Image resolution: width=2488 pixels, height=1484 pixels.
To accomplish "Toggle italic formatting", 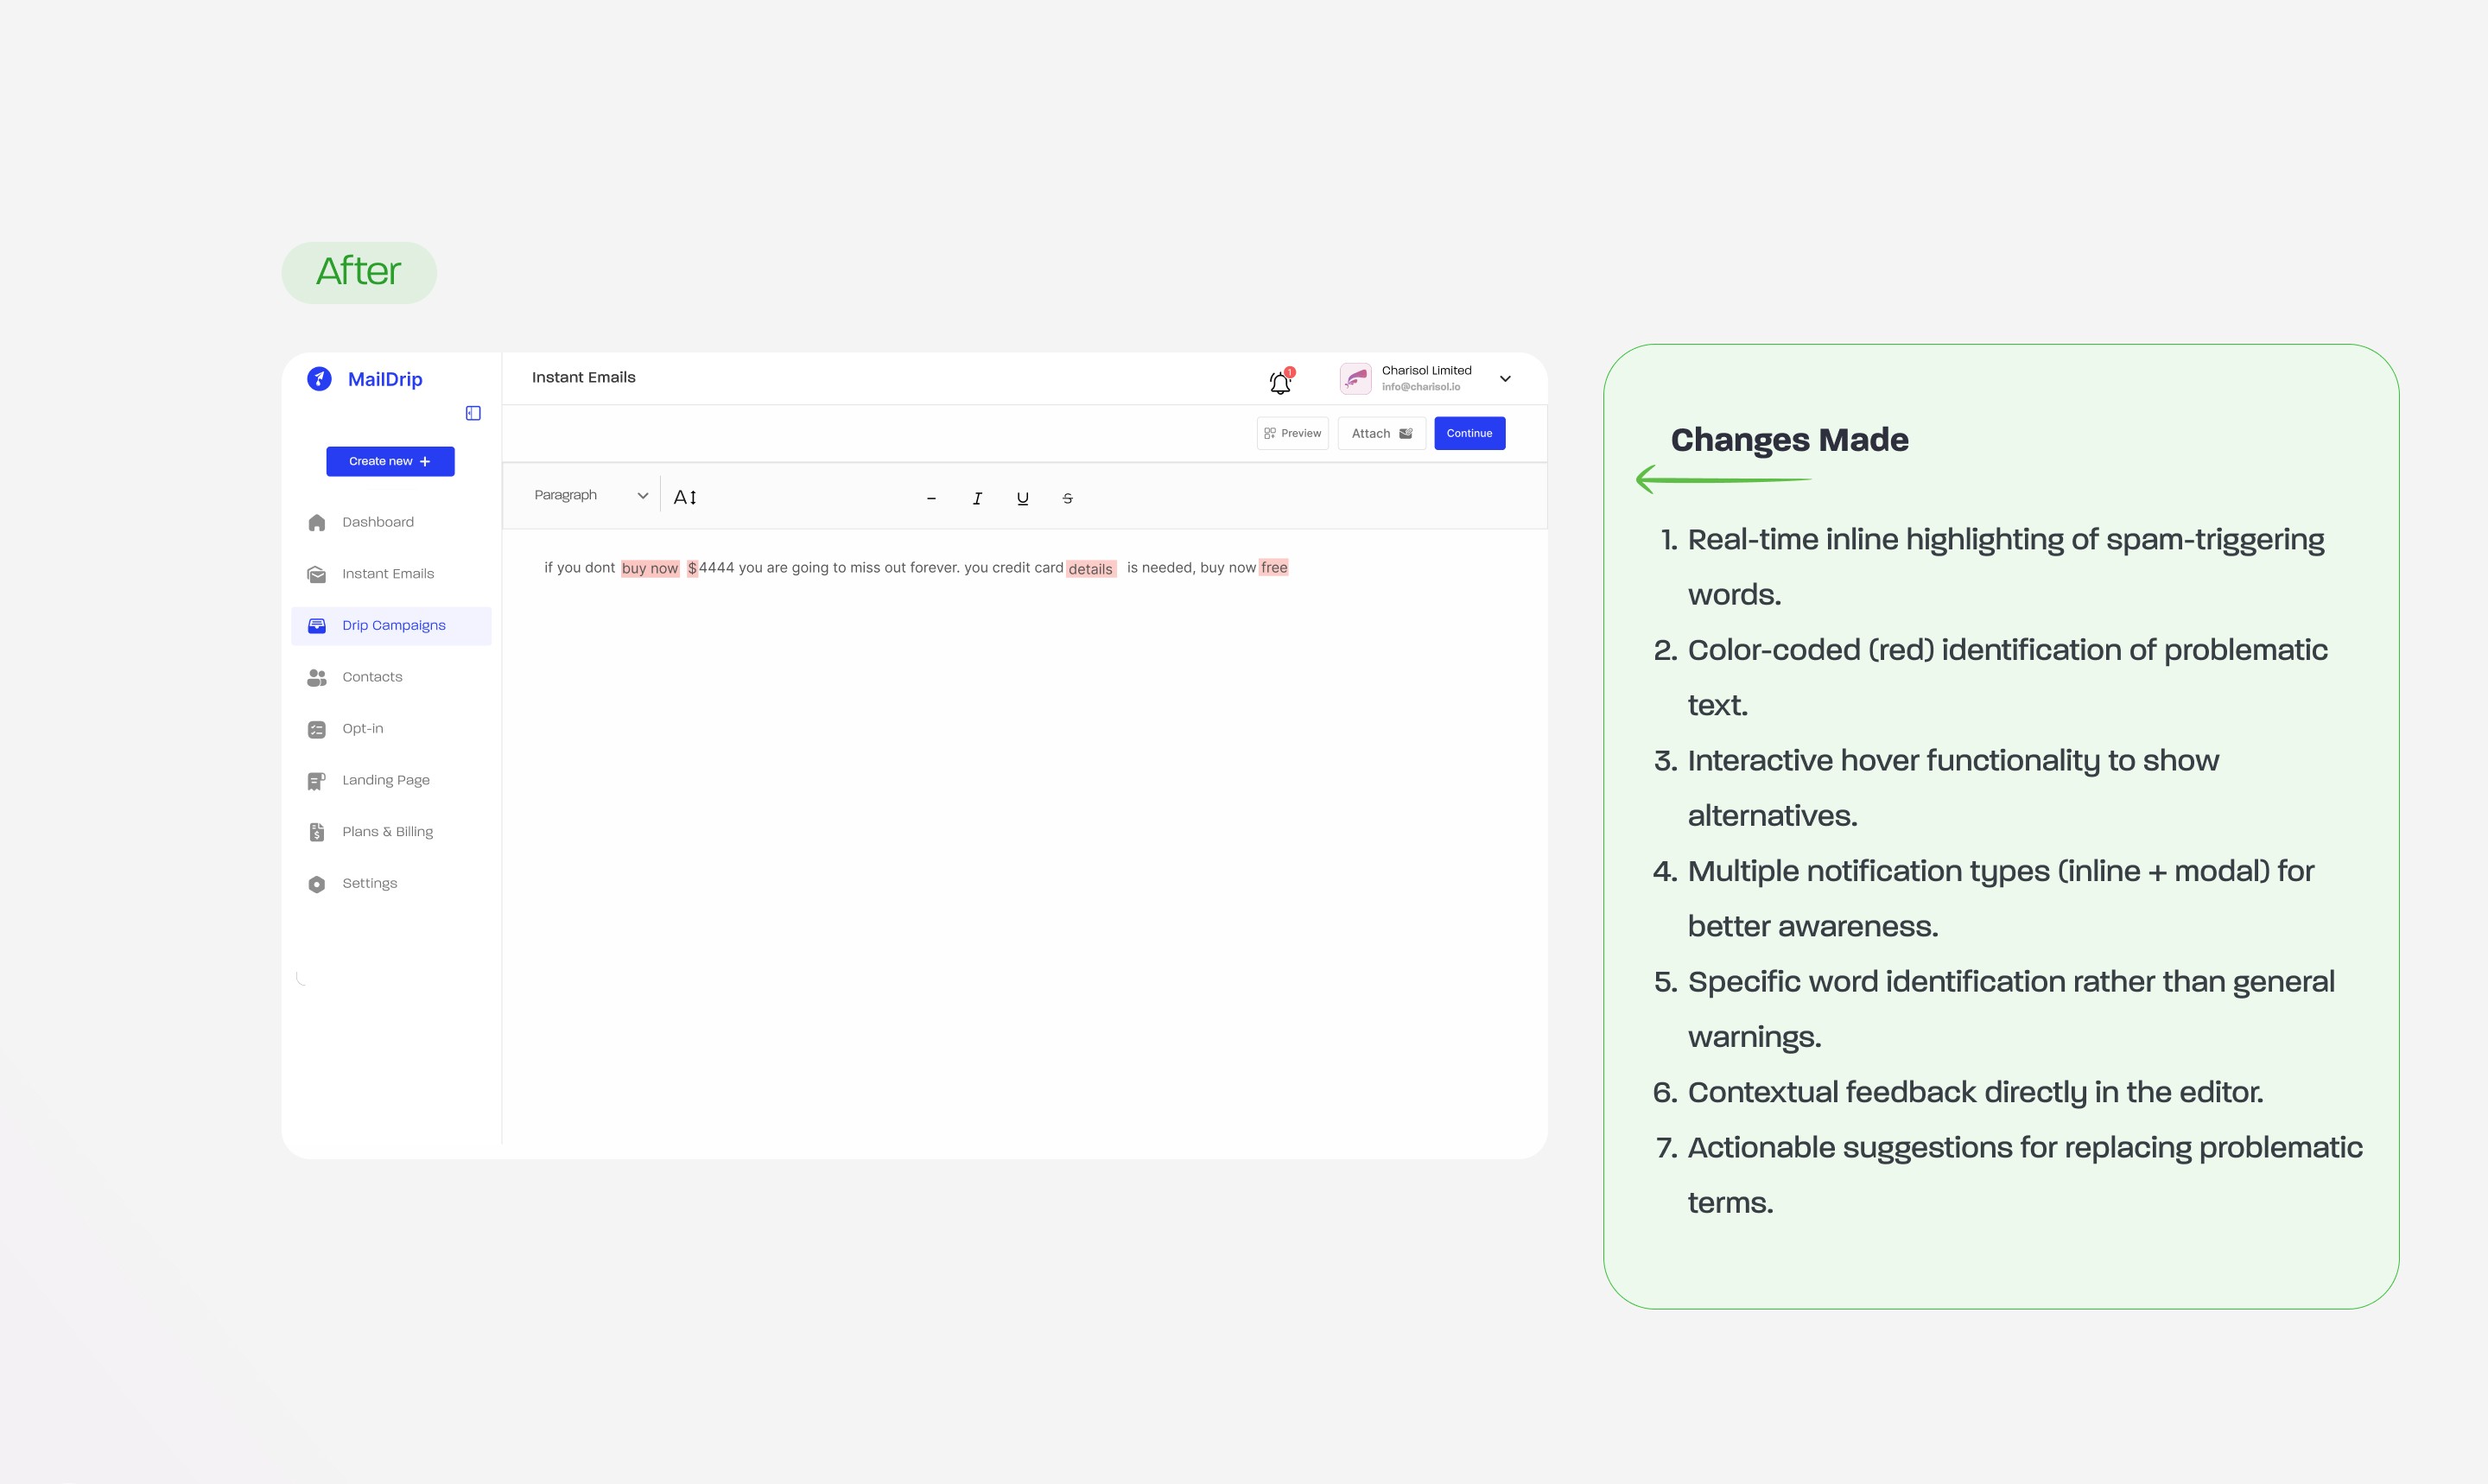I will (x=977, y=498).
